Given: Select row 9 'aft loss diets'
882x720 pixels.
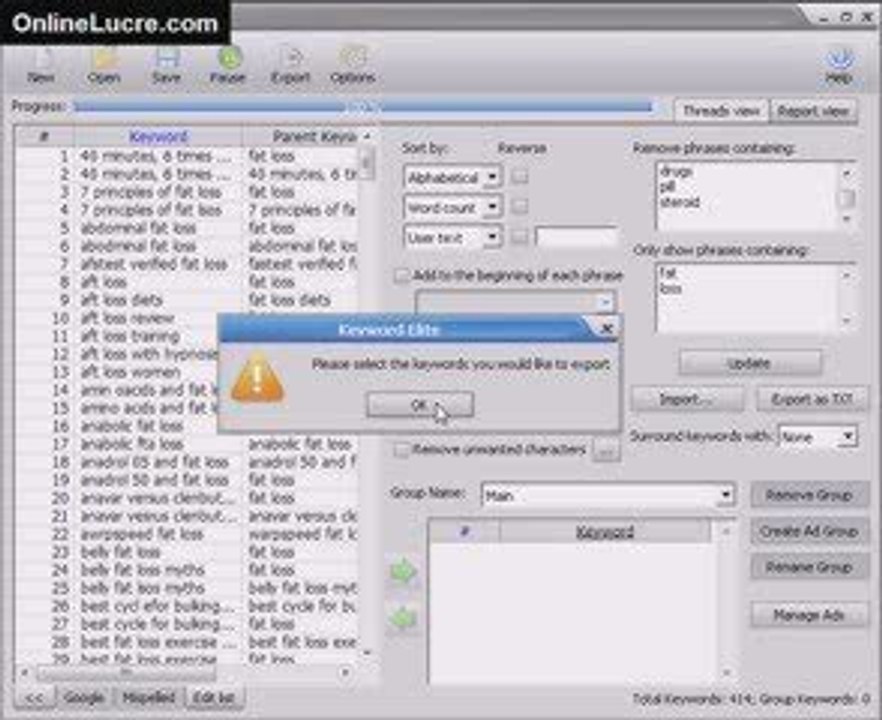Looking at the screenshot, I should tap(187, 300).
